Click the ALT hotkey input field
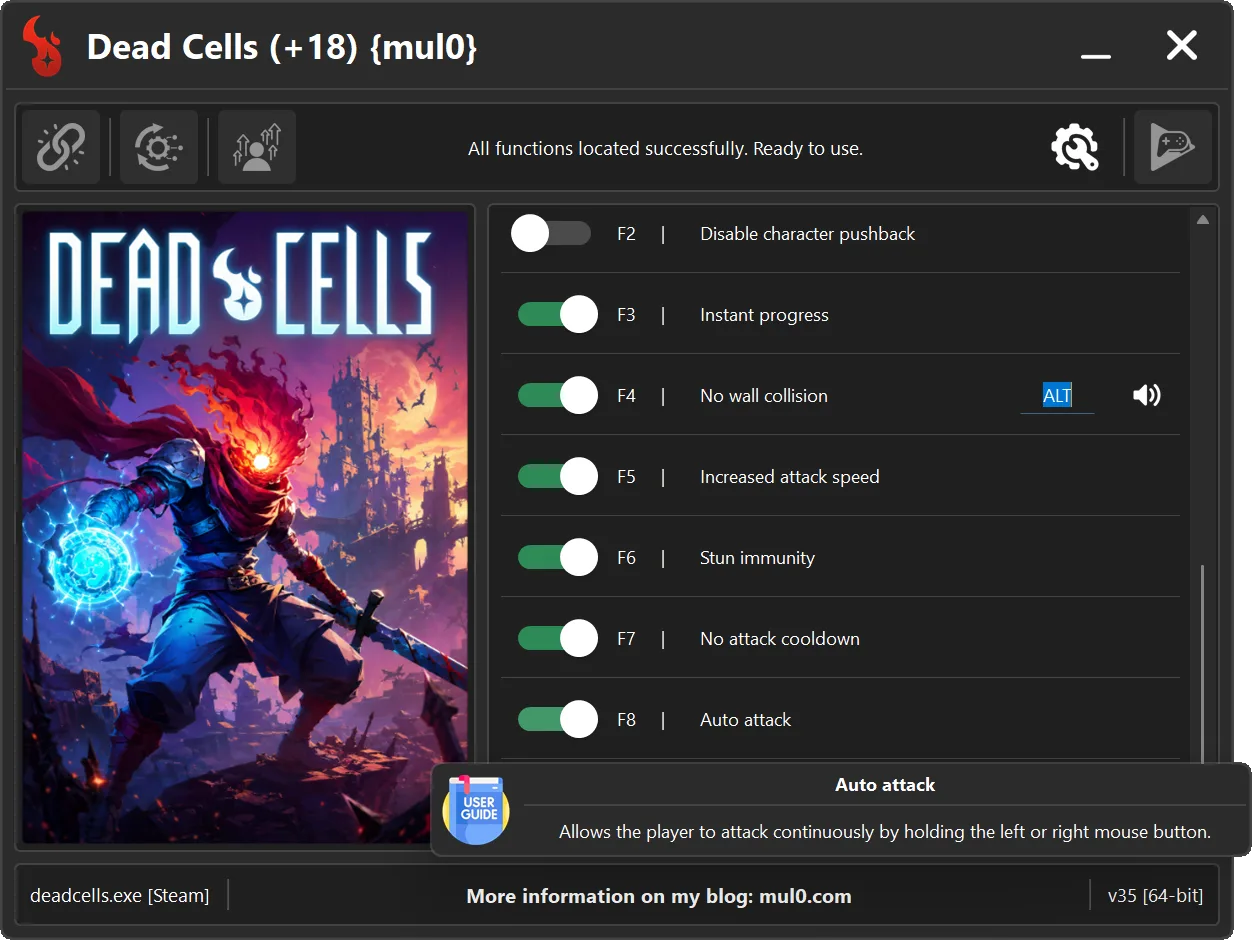Image resolution: width=1252 pixels, height=940 pixels. (x=1057, y=396)
